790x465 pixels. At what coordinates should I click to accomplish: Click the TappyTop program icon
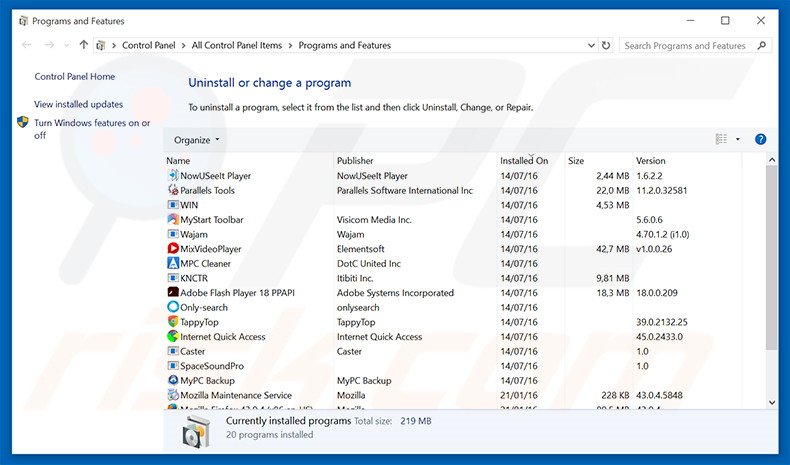tap(173, 322)
